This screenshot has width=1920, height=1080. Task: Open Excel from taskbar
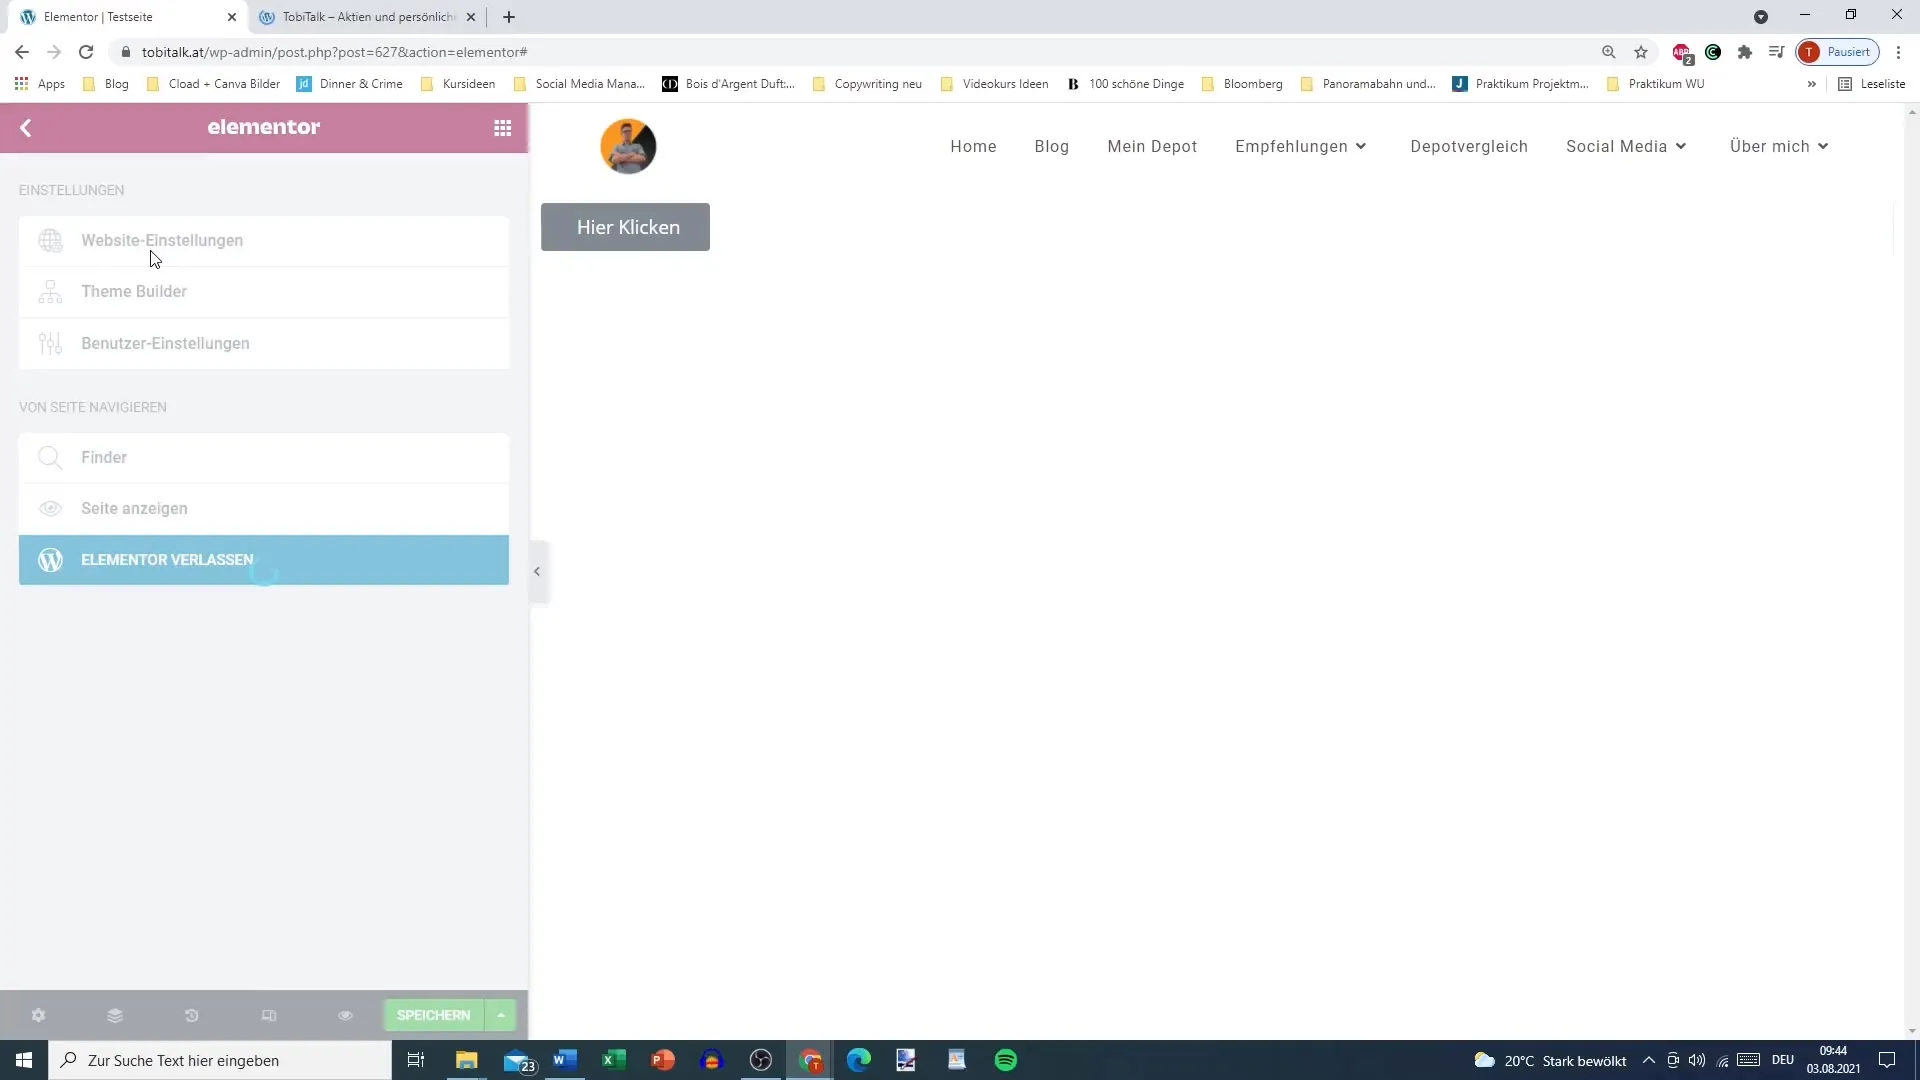pos(614,1060)
